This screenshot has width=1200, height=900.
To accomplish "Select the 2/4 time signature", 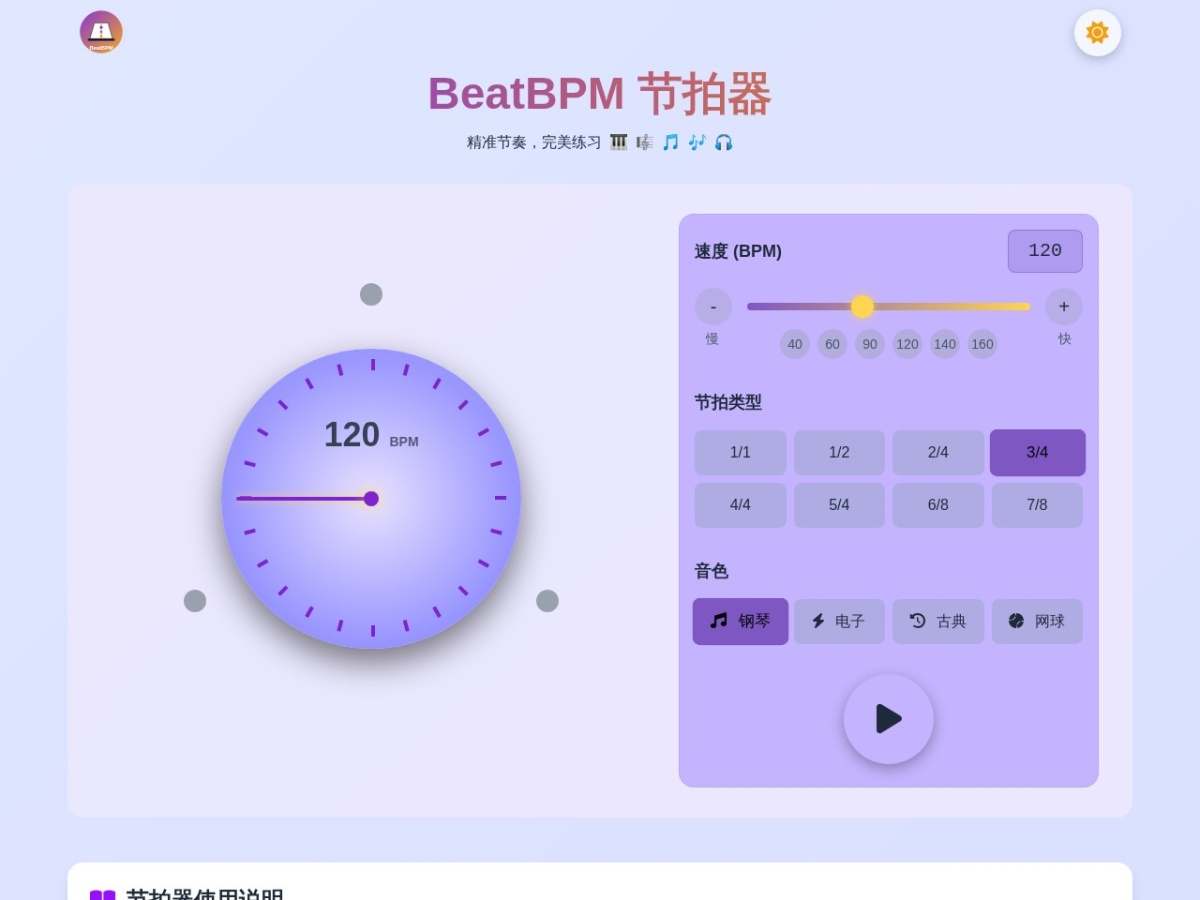I will 938,452.
